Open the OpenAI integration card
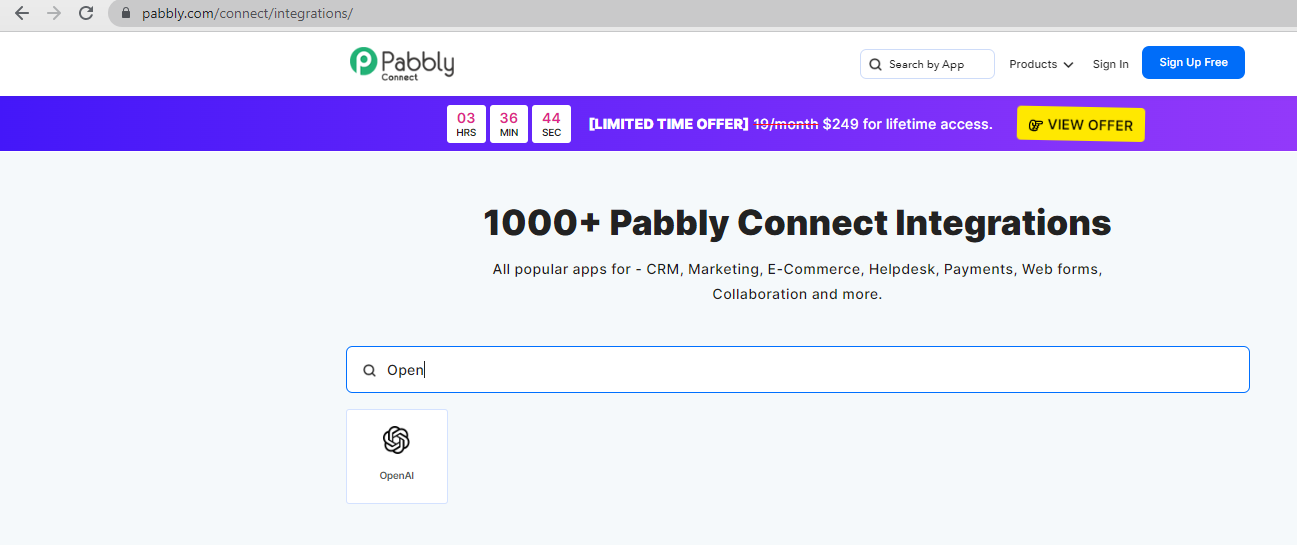The image size is (1297, 545). tap(397, 456)
